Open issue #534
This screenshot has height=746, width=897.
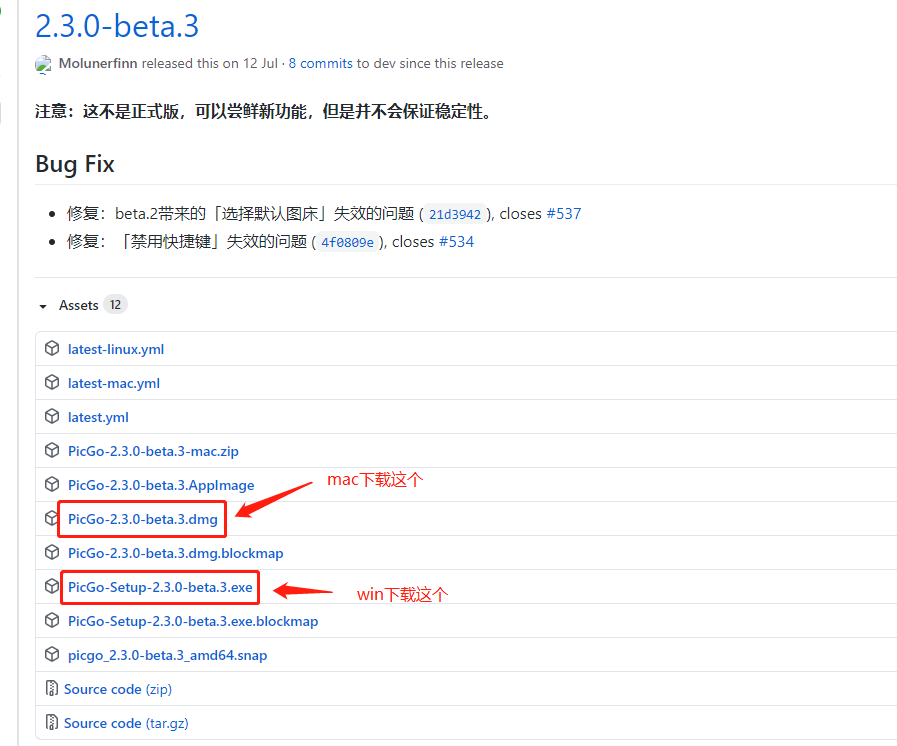(x=456, y=241)
